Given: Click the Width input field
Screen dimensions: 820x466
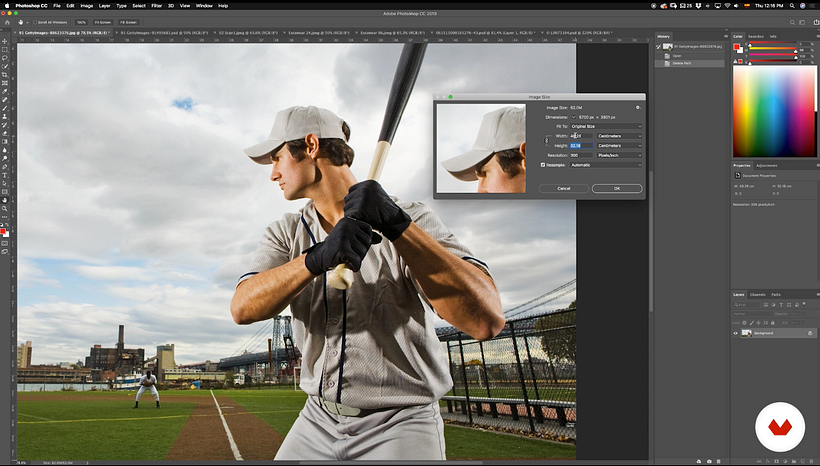Looking at the screenshot, I should pyautogui.click(x=581, y=136).
